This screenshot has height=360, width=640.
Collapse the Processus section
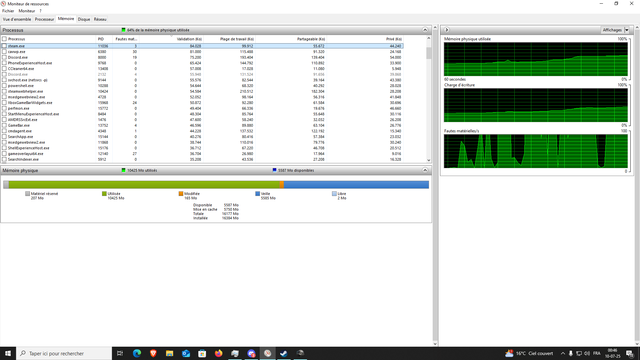point(425,30)
